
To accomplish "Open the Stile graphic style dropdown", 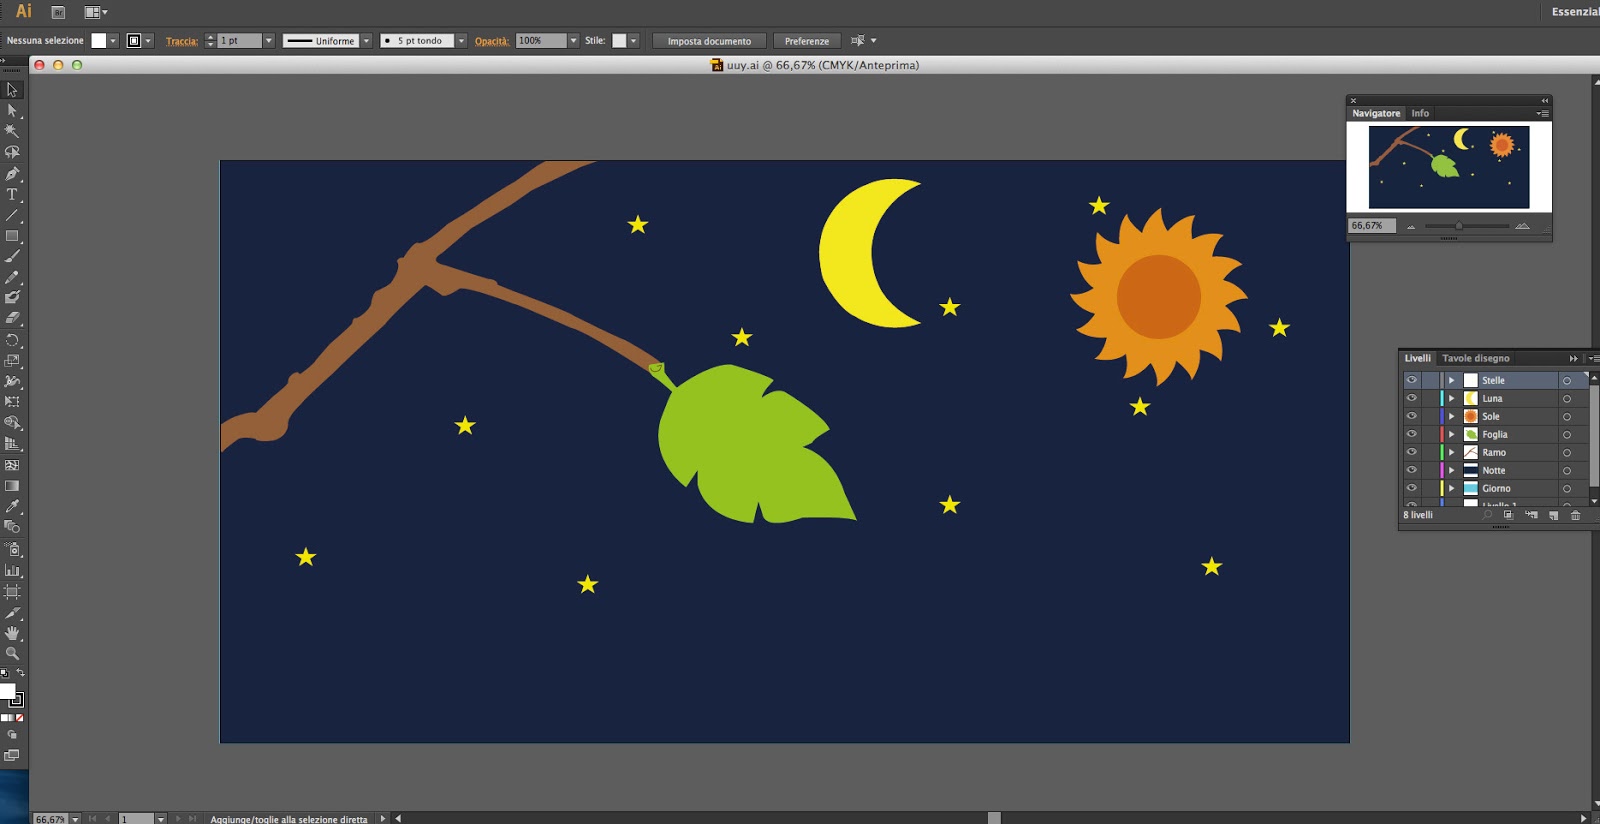I will 634,41.
